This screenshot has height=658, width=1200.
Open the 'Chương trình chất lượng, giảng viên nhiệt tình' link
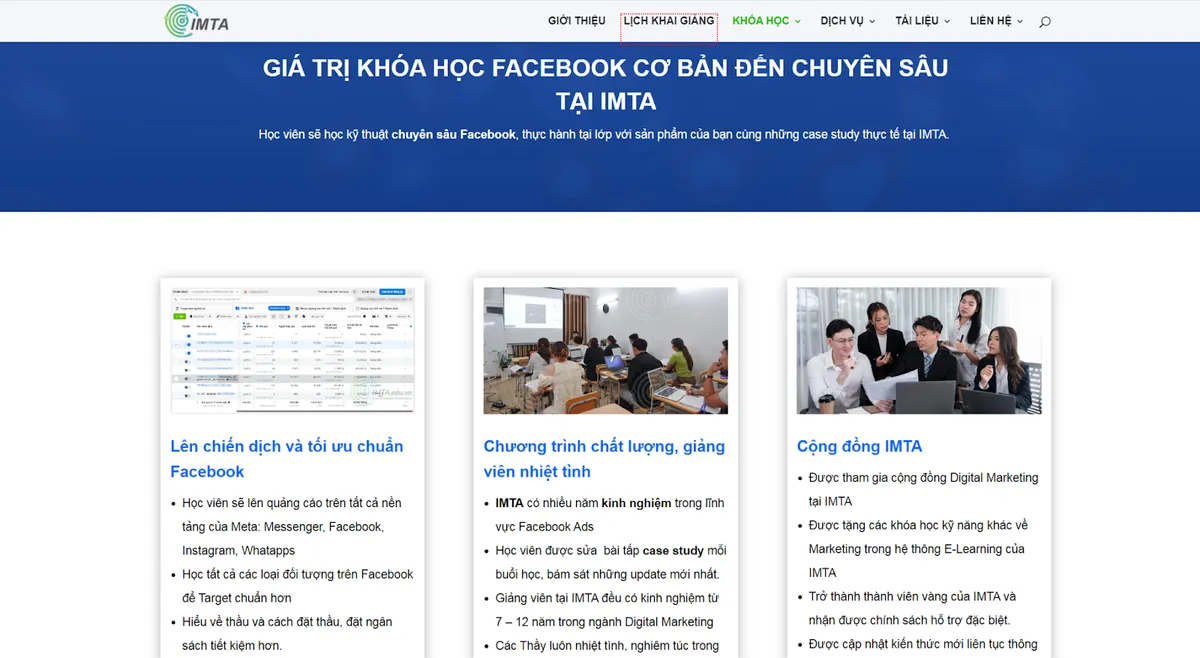(x=603, y=458)
